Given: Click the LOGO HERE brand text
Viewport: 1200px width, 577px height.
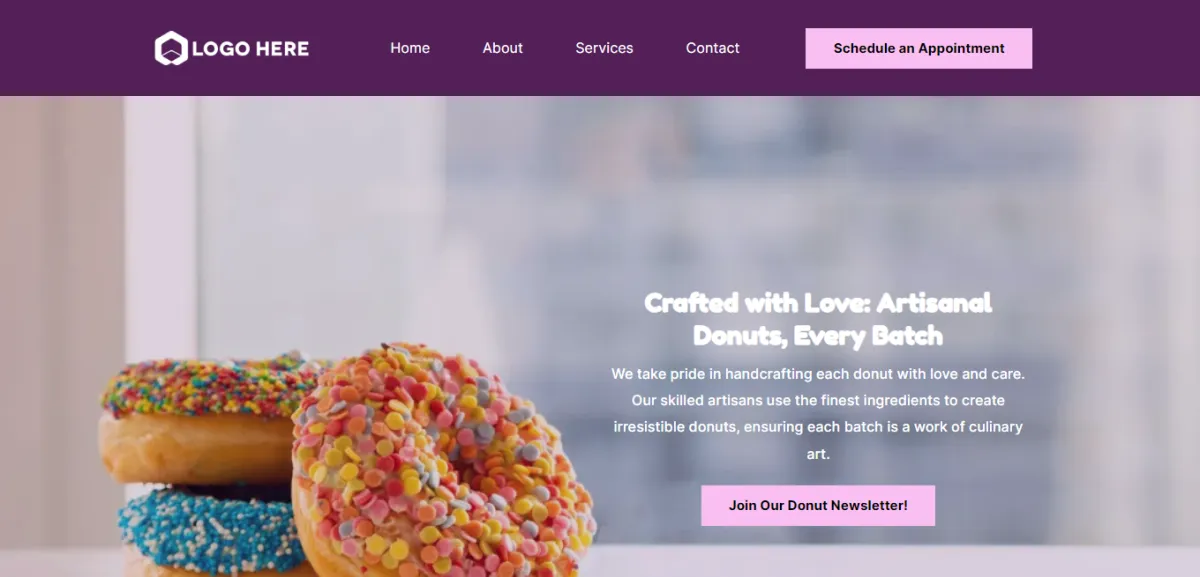Looking at the screenshot, I should [x=250, y=48].
